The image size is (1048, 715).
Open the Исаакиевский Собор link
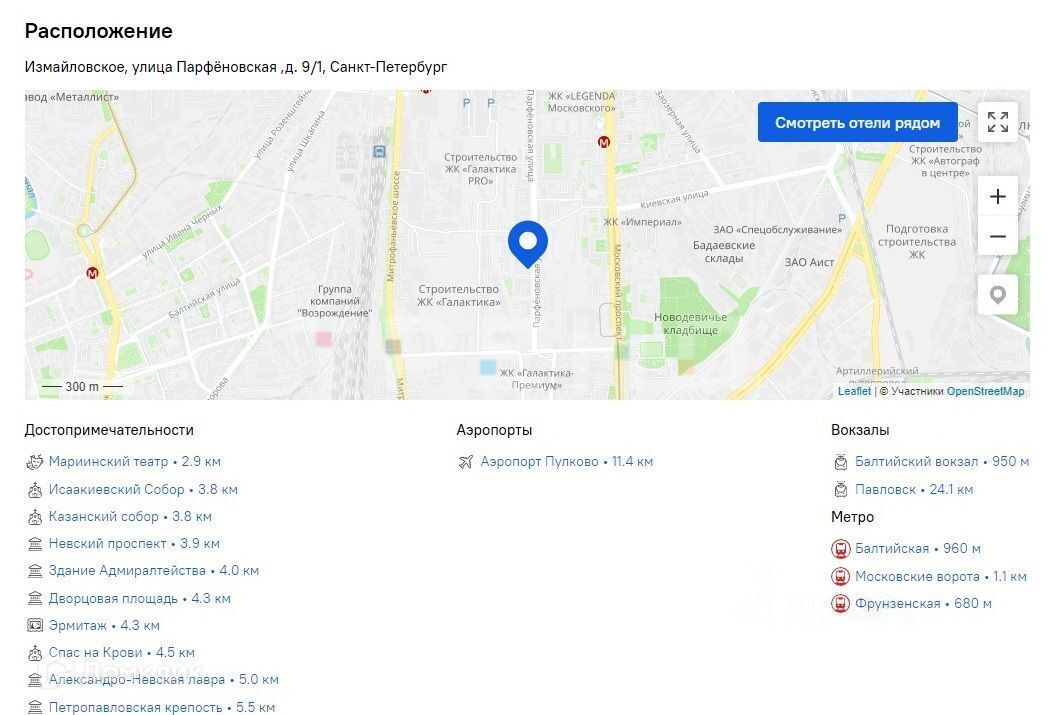tap(116, 489)
